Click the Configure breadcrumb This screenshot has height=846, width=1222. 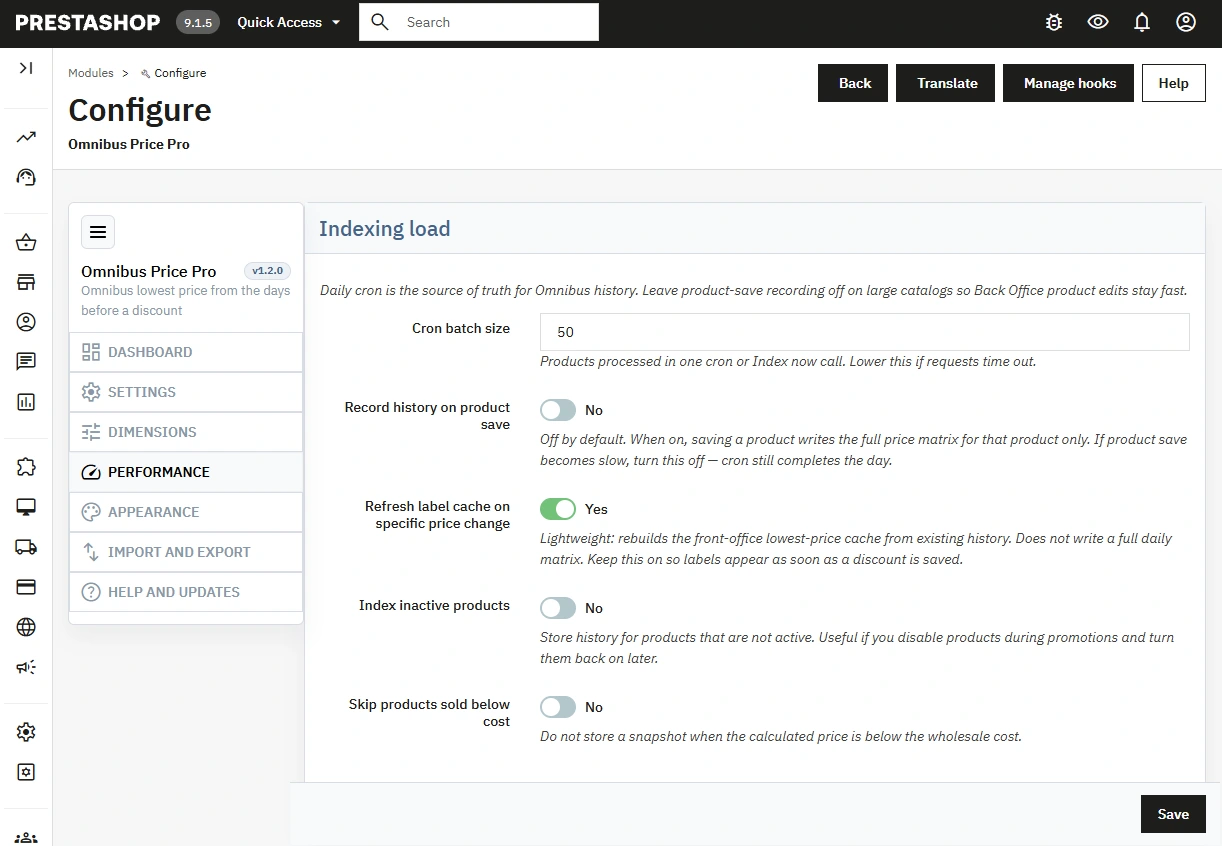point(174,73)
